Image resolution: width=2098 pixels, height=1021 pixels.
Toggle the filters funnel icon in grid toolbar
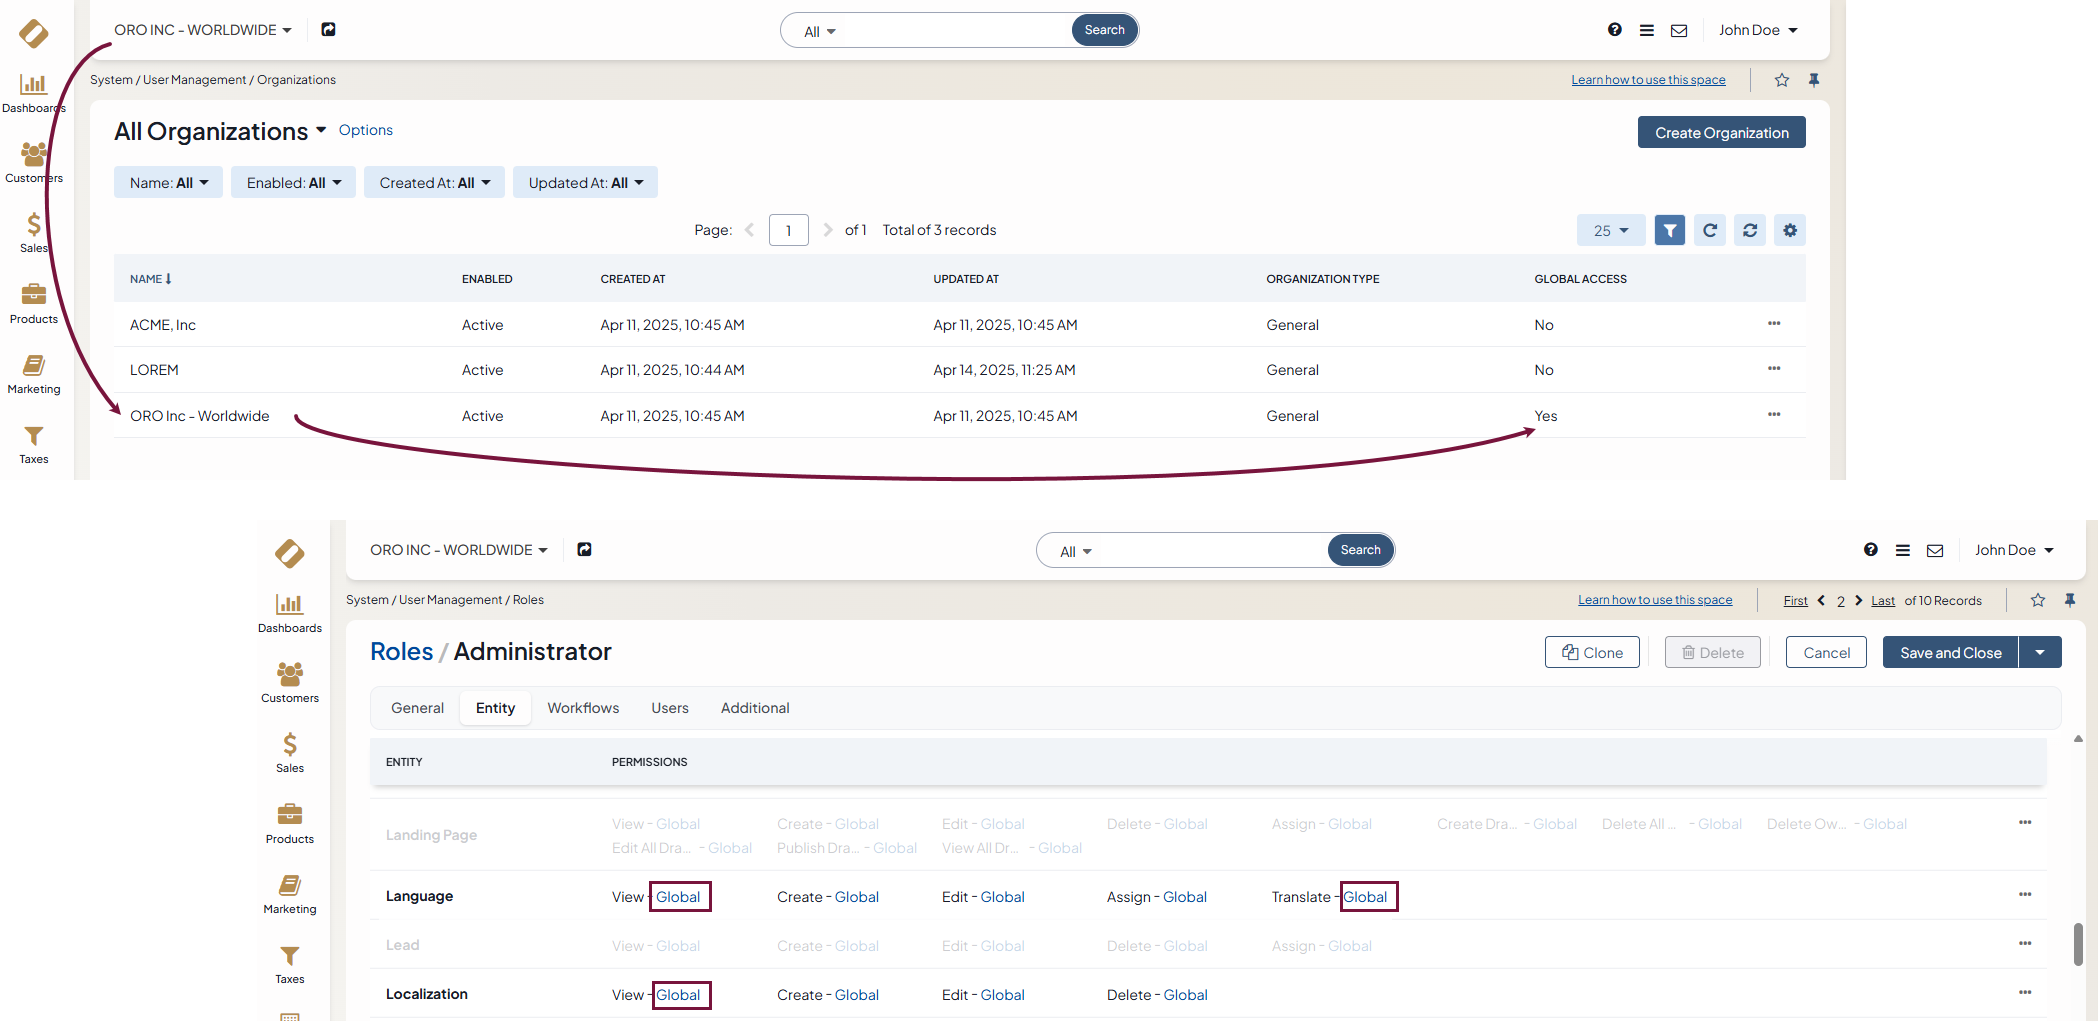pos(1669,230)
